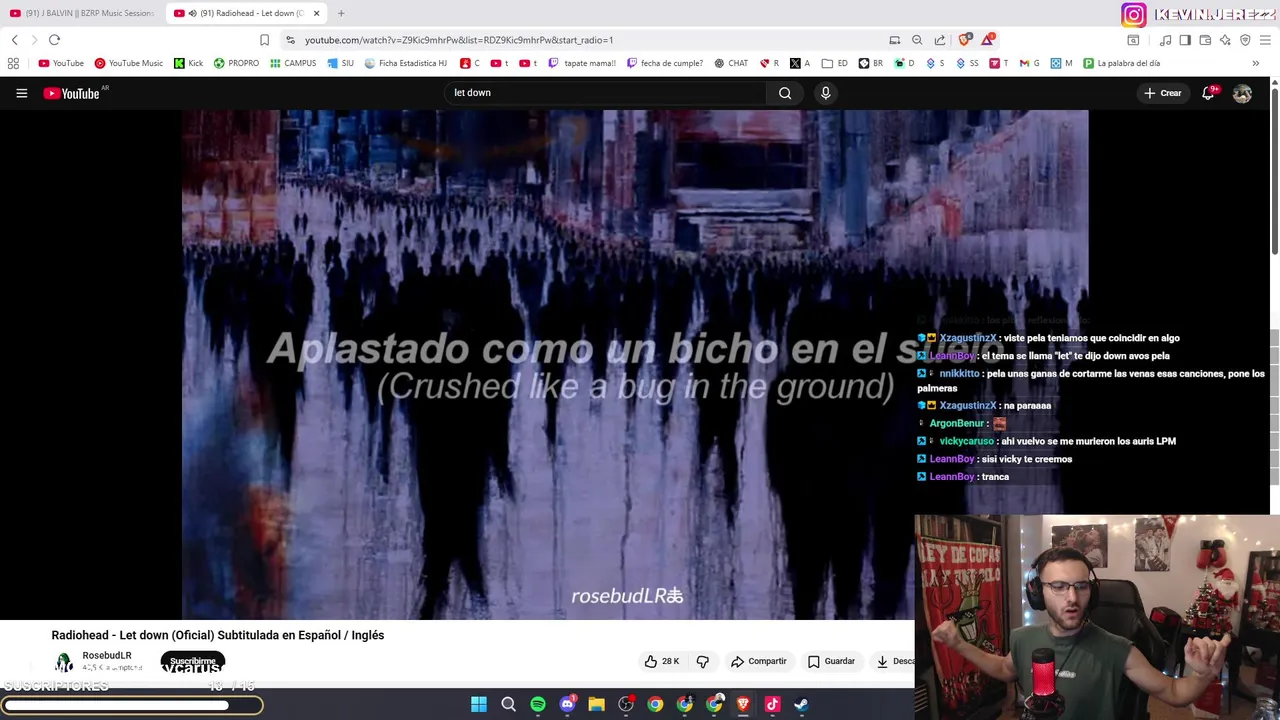The image size is (1280, 720).
Task: Open the Crear create menu
Action: 1163,93
